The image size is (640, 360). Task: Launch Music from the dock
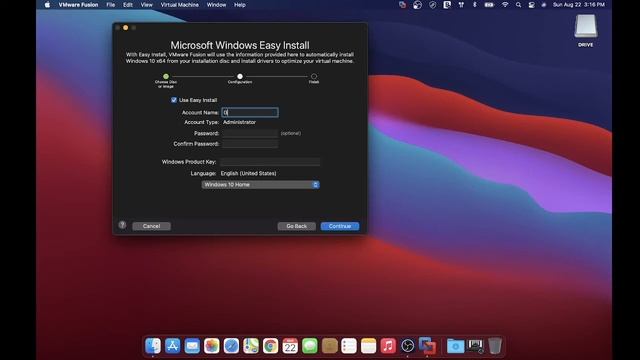pyautogui.click(x=388, y=346)
